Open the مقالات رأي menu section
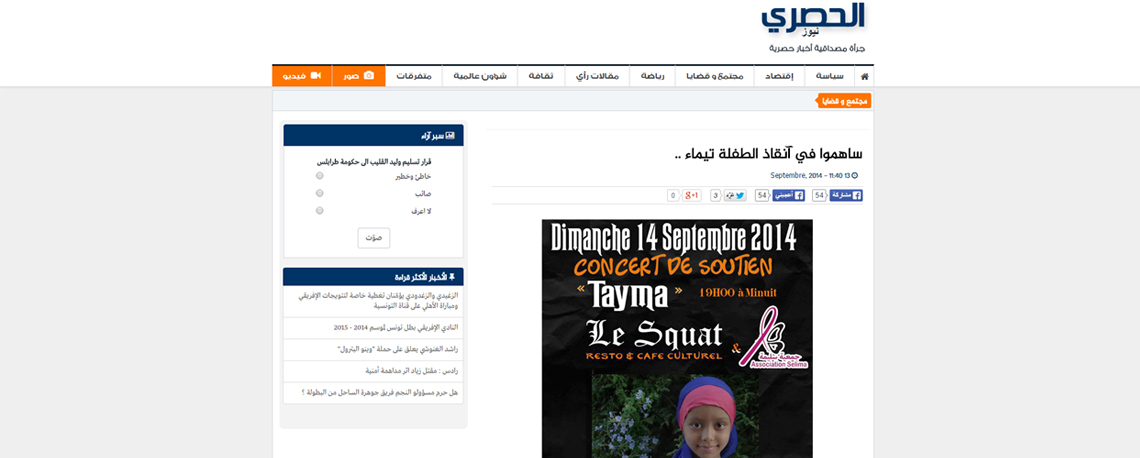This screenshot has width=1140, height=458. (597, 76)
